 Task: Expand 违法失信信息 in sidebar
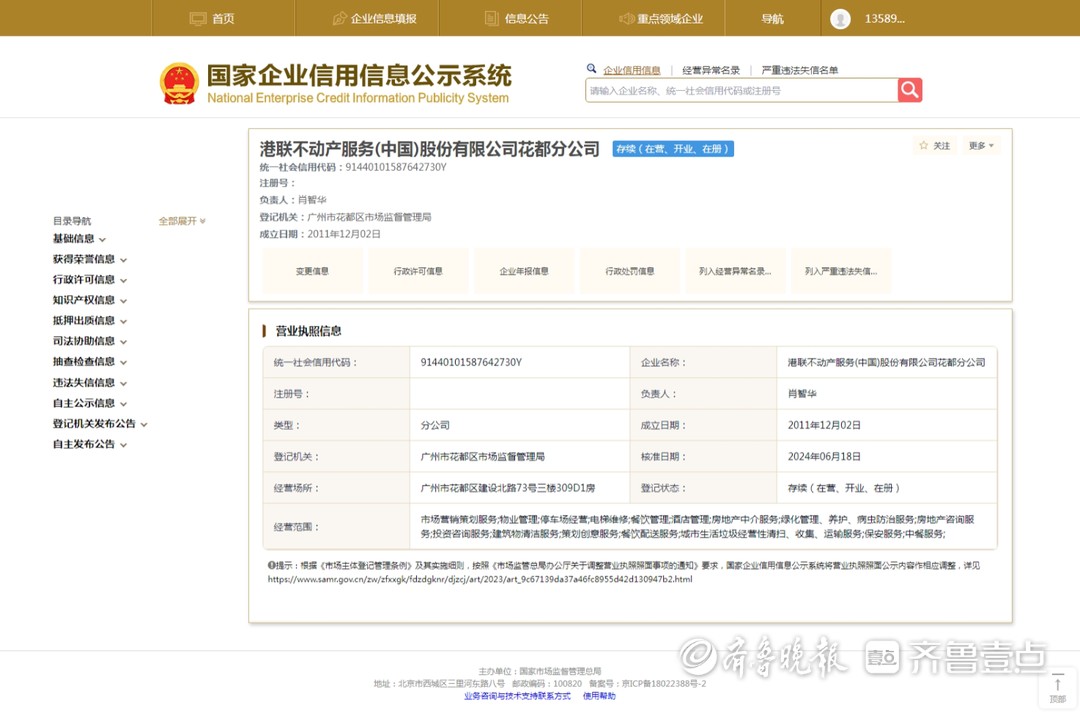click(90, 383)
